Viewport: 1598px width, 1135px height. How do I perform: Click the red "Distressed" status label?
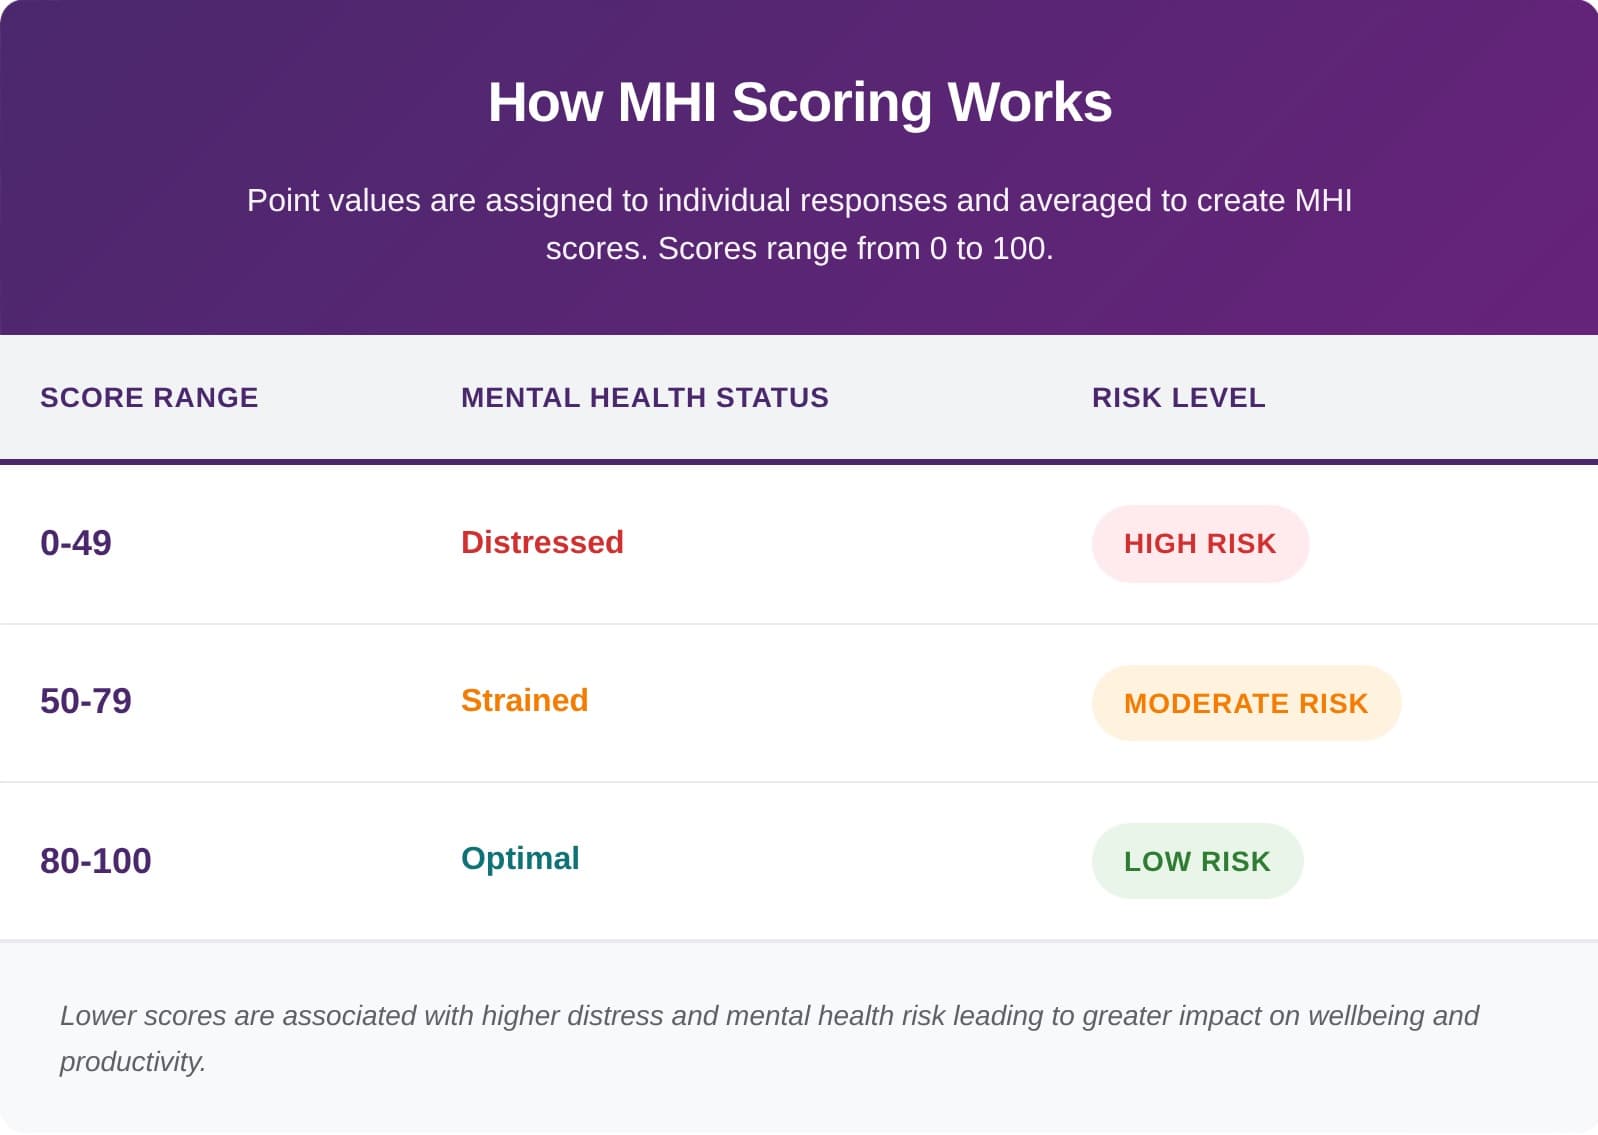[542, 542]
